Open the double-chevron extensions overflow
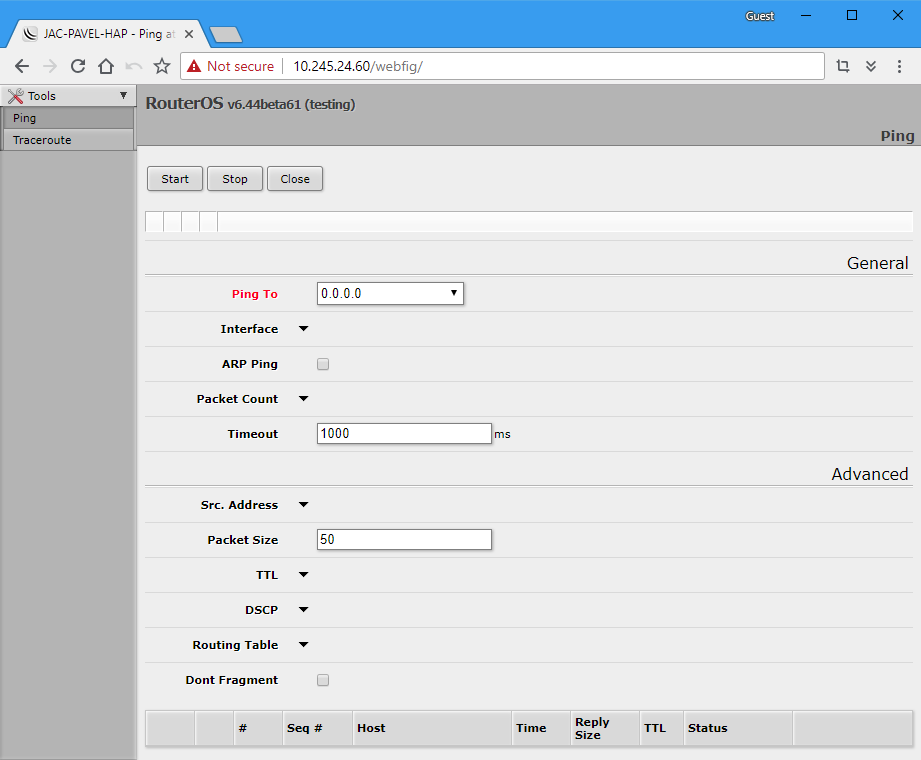 coord(871,66)
